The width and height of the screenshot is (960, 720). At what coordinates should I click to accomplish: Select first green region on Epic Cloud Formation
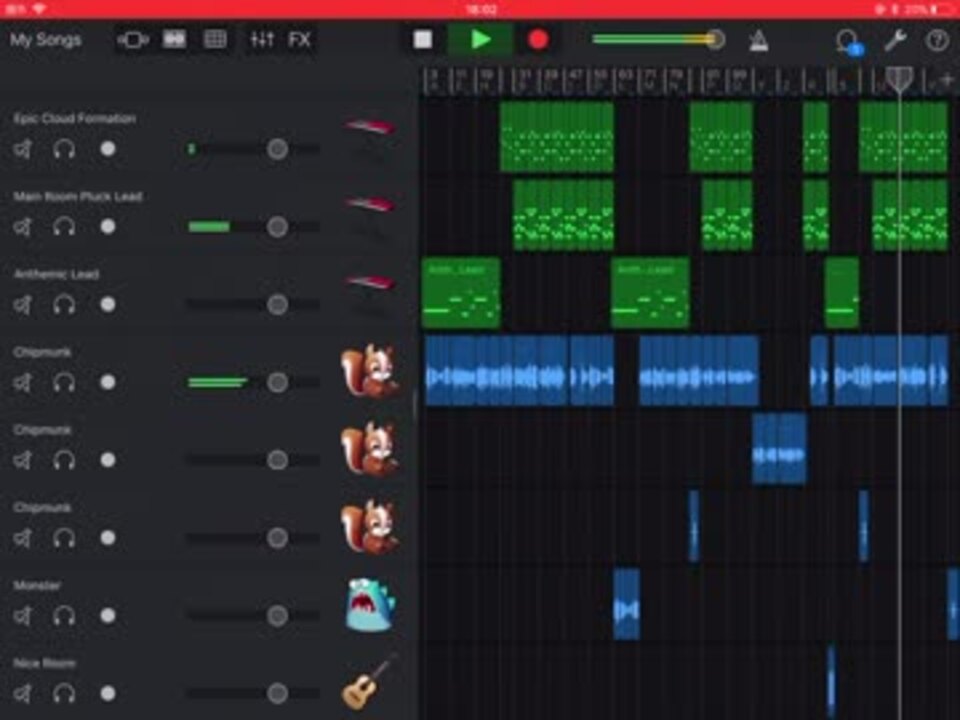(557, 137)
